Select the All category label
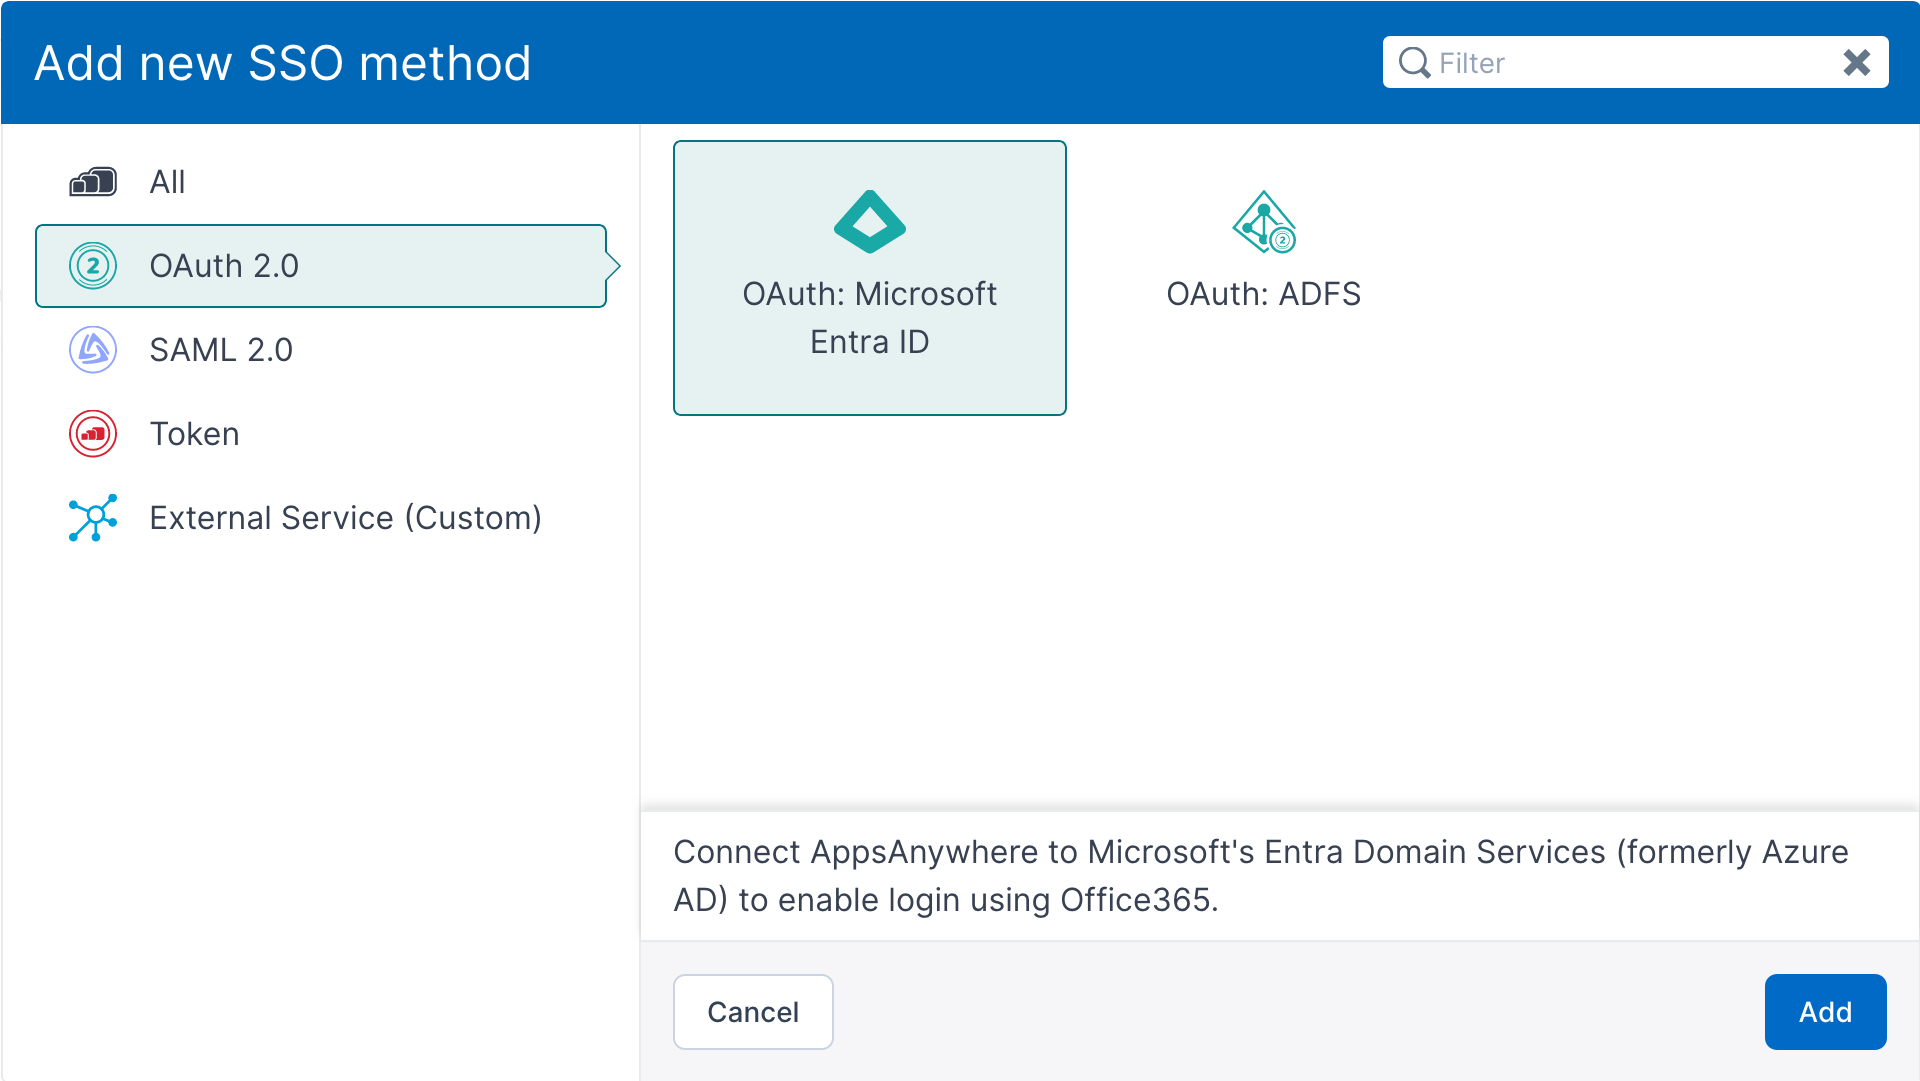This screenshot has height=1081, width=1920. 167,182
